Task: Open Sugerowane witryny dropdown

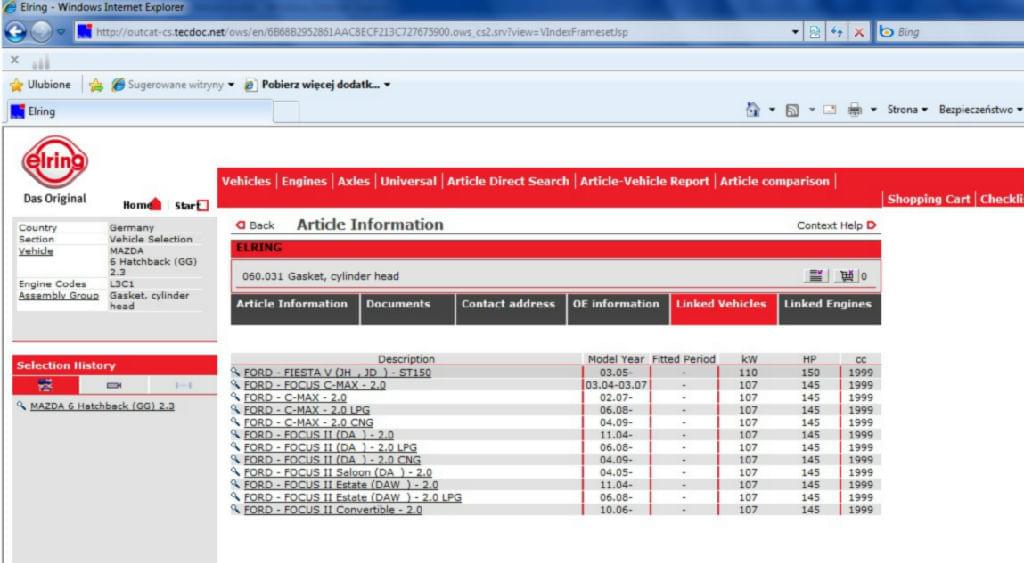Action: [172, 85]
